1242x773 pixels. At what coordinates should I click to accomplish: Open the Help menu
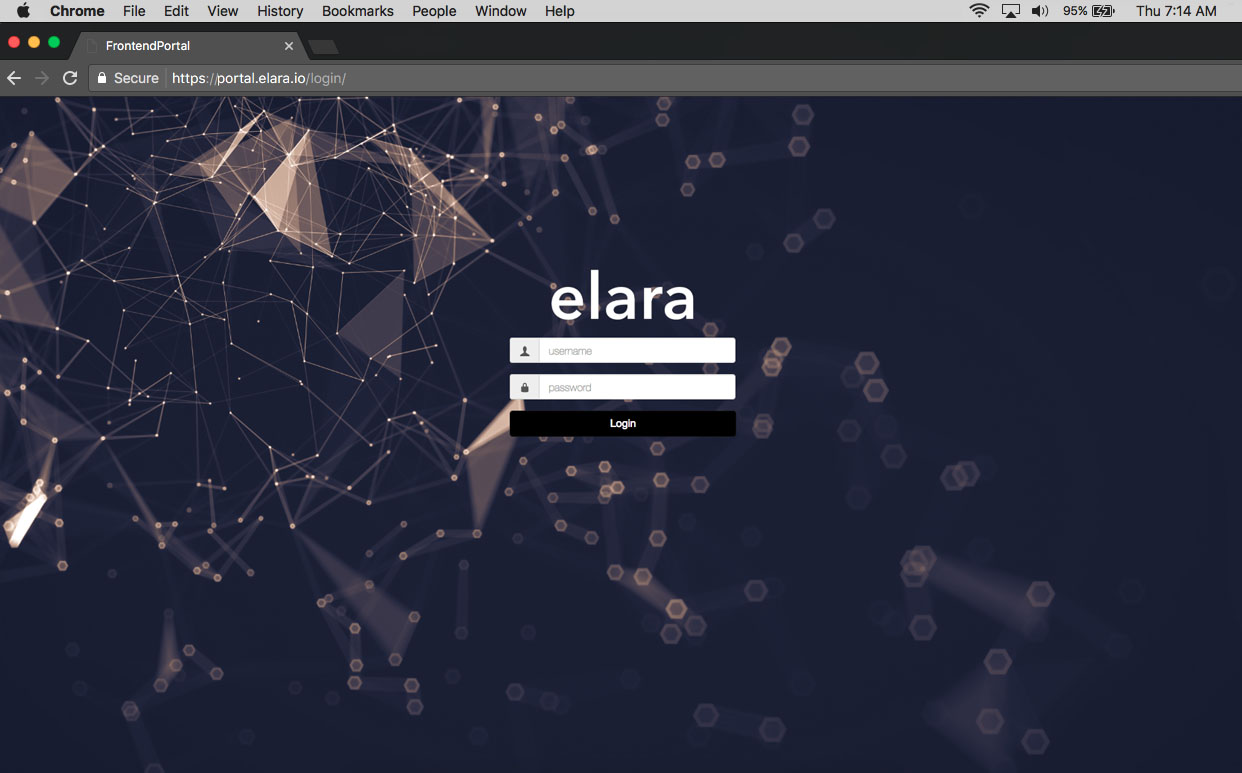tap(560, 11)
